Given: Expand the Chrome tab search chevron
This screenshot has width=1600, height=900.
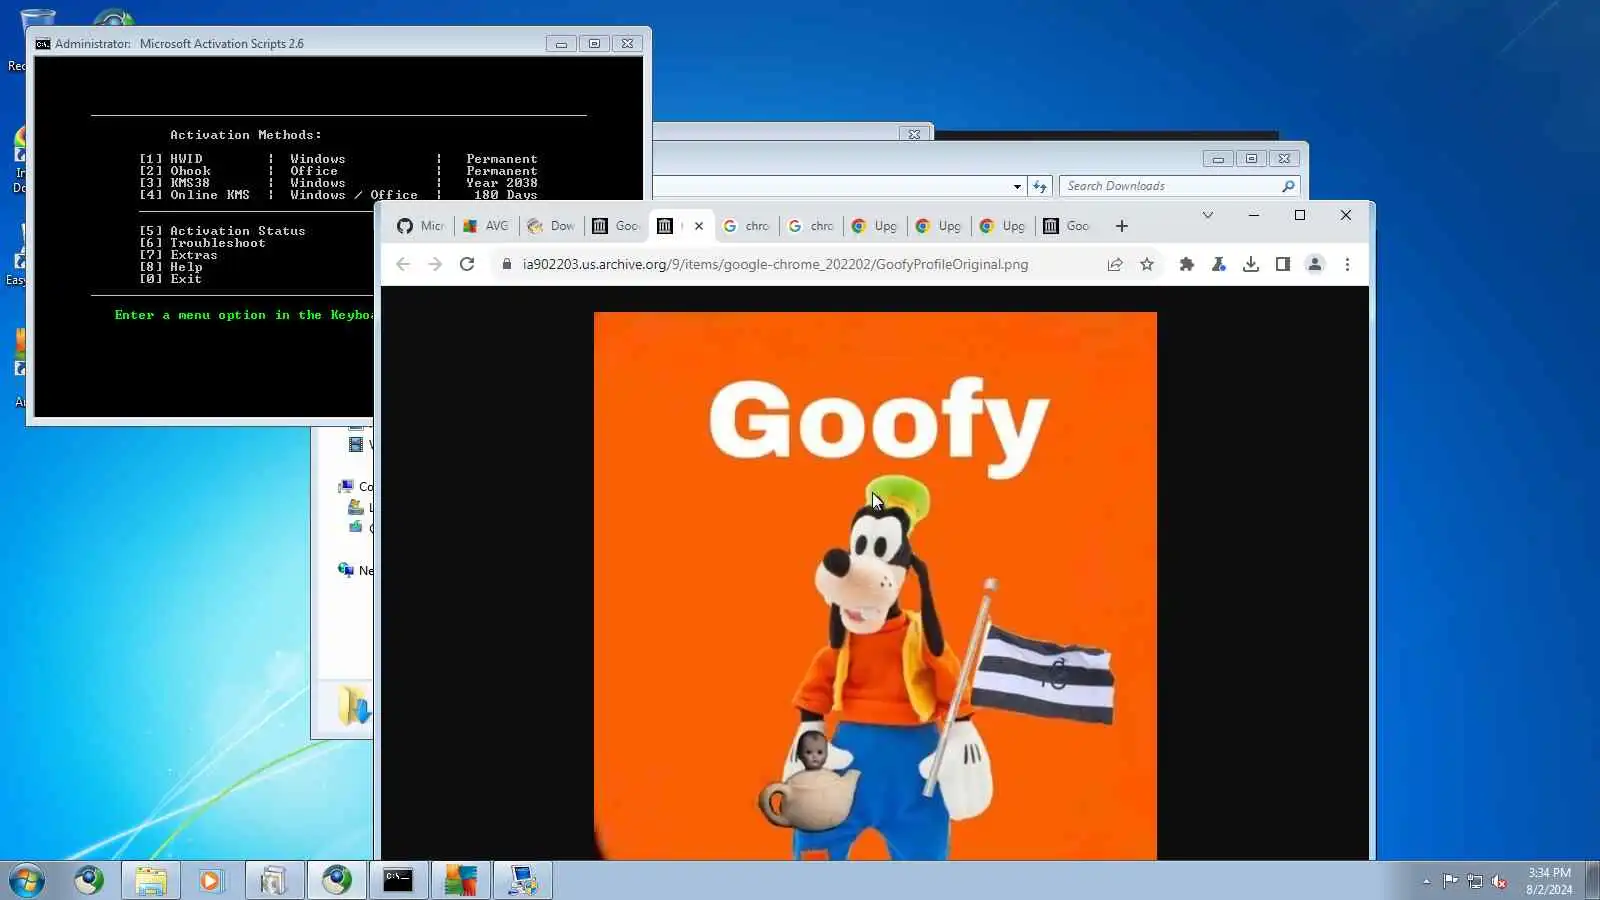Looking at the screenshot, I should point(1208,215).
